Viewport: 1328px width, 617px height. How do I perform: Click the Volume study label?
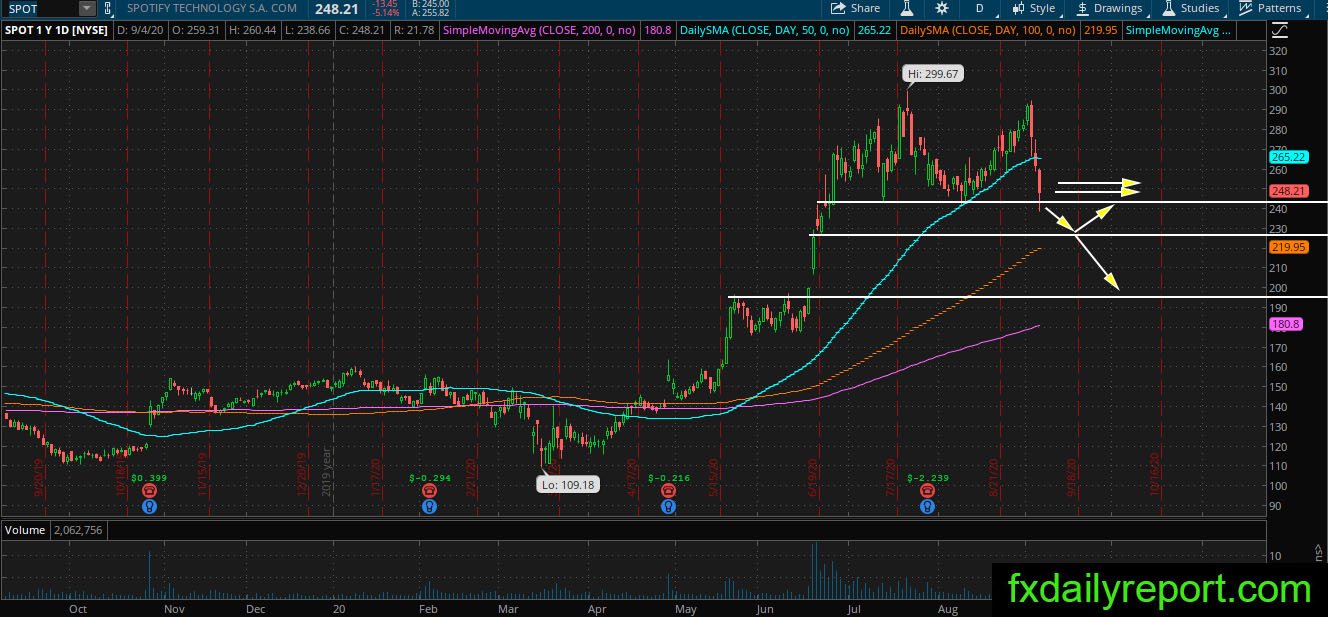click(25, 530)
